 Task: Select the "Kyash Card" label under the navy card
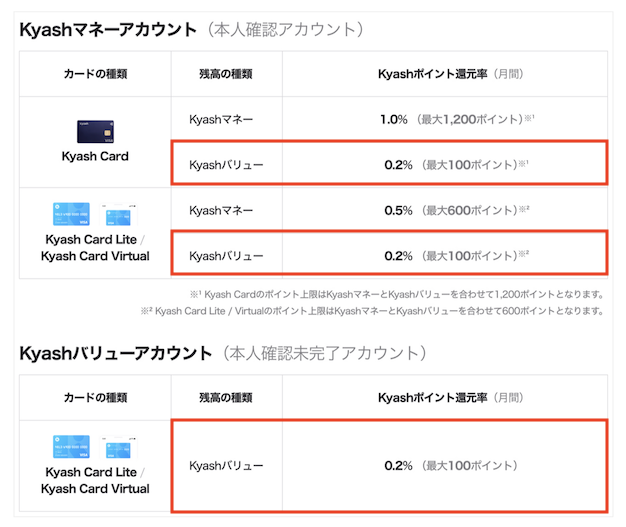tap(94, 157)
